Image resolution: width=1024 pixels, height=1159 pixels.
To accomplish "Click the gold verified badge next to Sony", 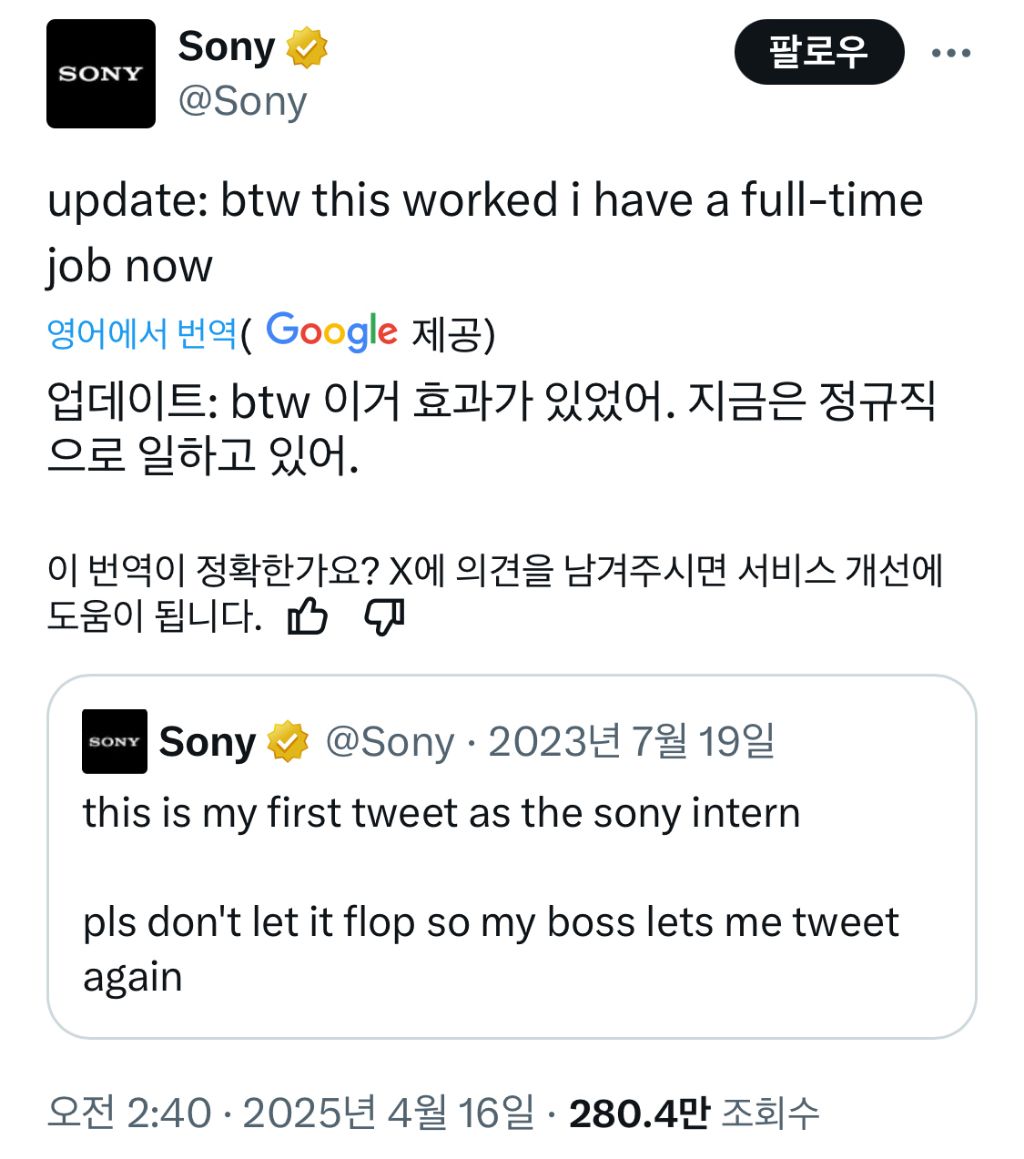I will tap(308, 46).
